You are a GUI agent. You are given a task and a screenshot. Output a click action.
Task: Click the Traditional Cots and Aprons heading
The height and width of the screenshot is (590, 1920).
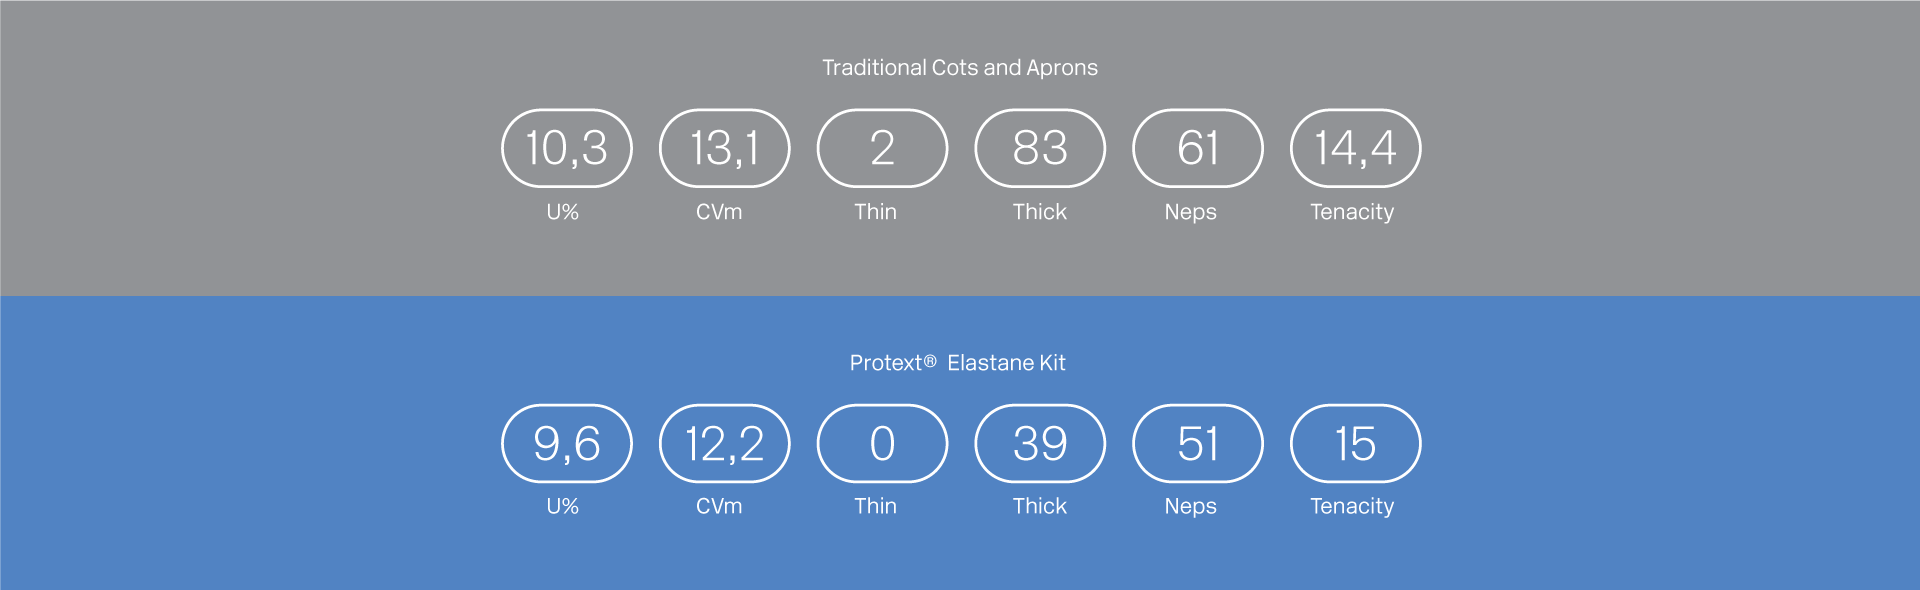coord(960,68)
